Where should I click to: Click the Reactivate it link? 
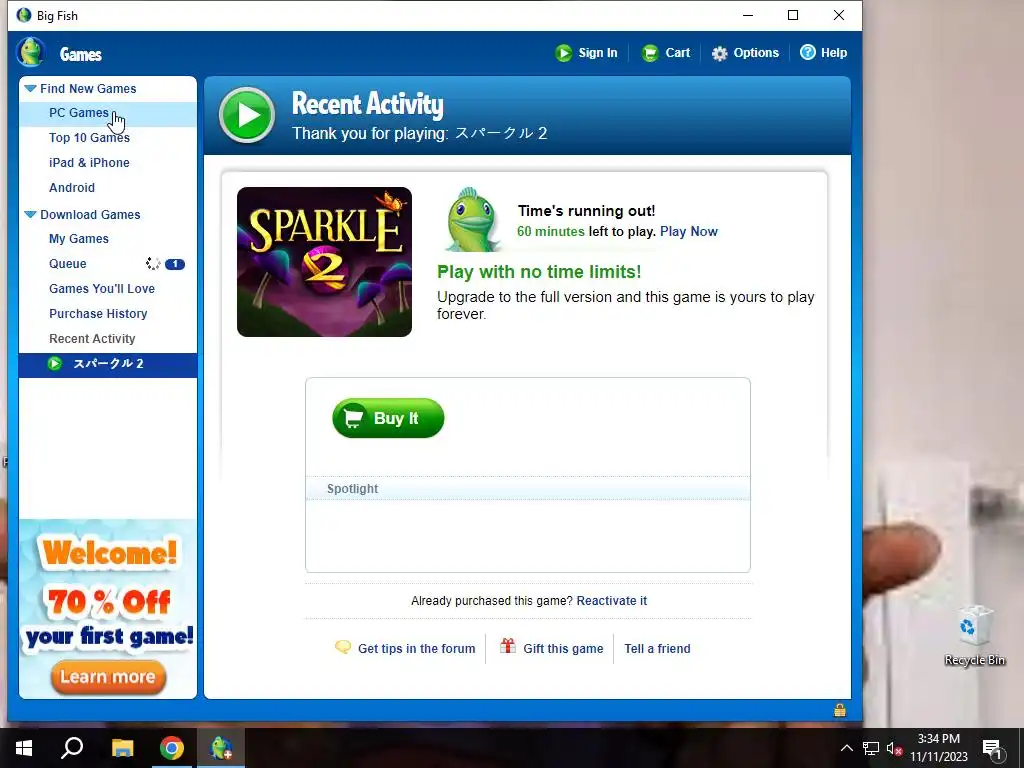coord(612,601)
